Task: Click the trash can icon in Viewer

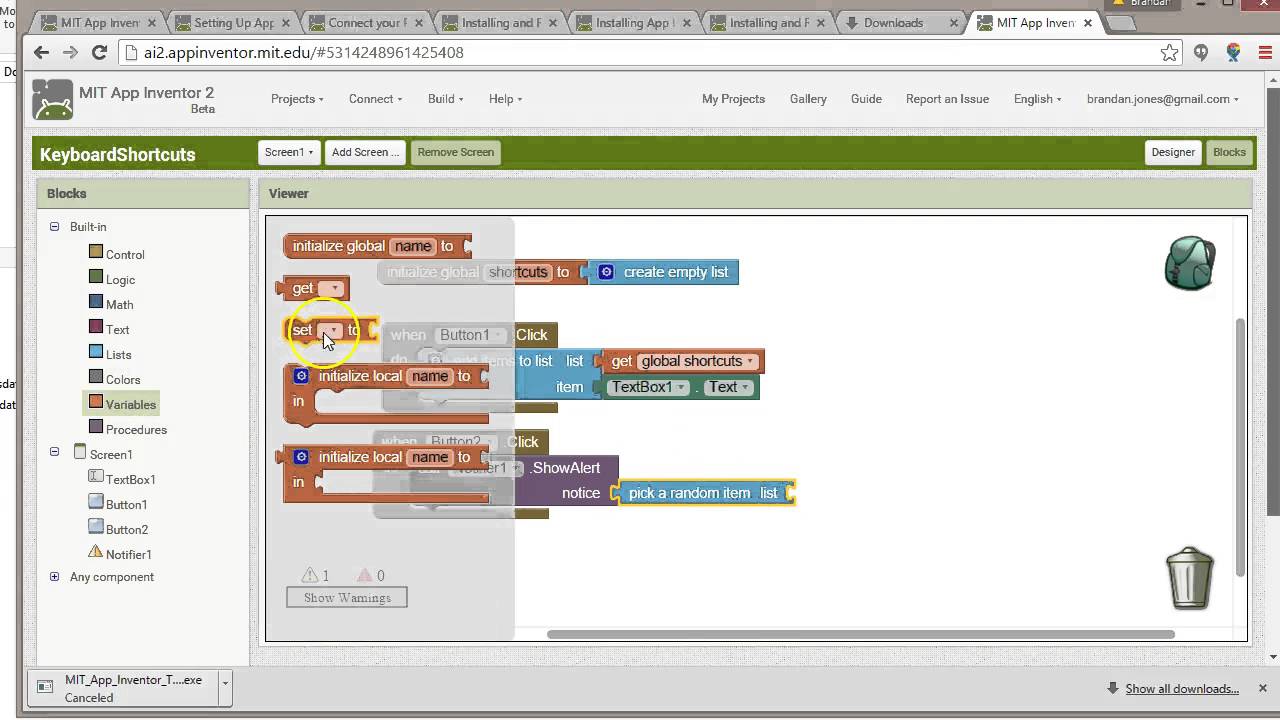Action: click(x=1190, y=577)
